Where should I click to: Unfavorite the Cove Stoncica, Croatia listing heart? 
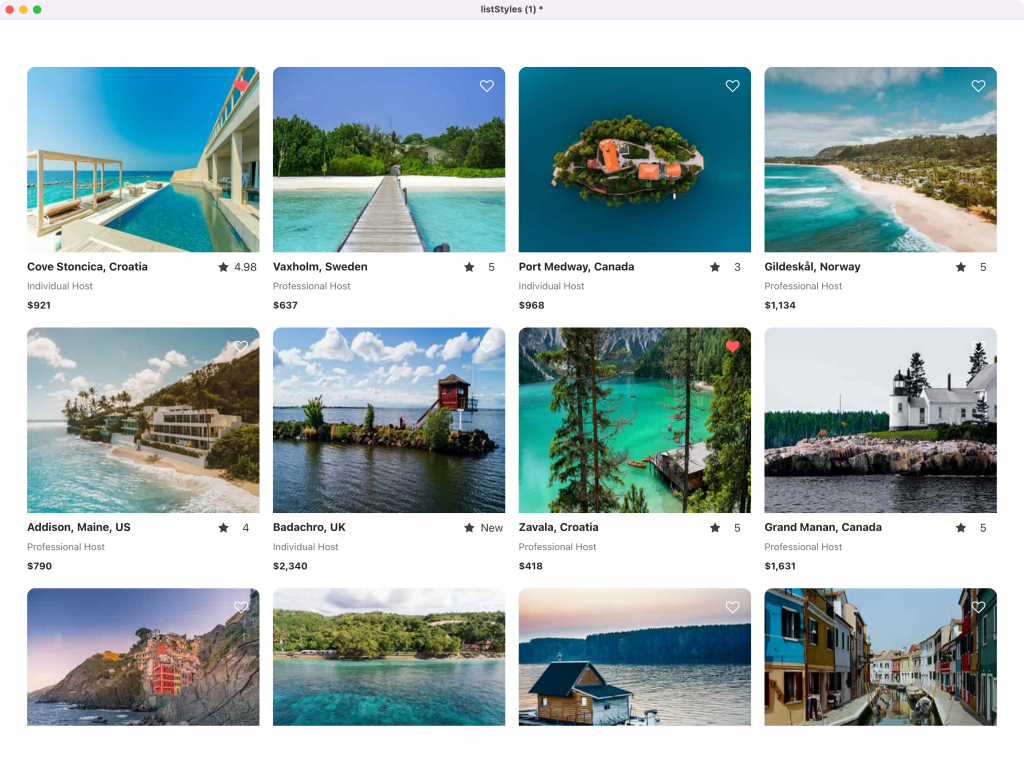pos(241,86)
